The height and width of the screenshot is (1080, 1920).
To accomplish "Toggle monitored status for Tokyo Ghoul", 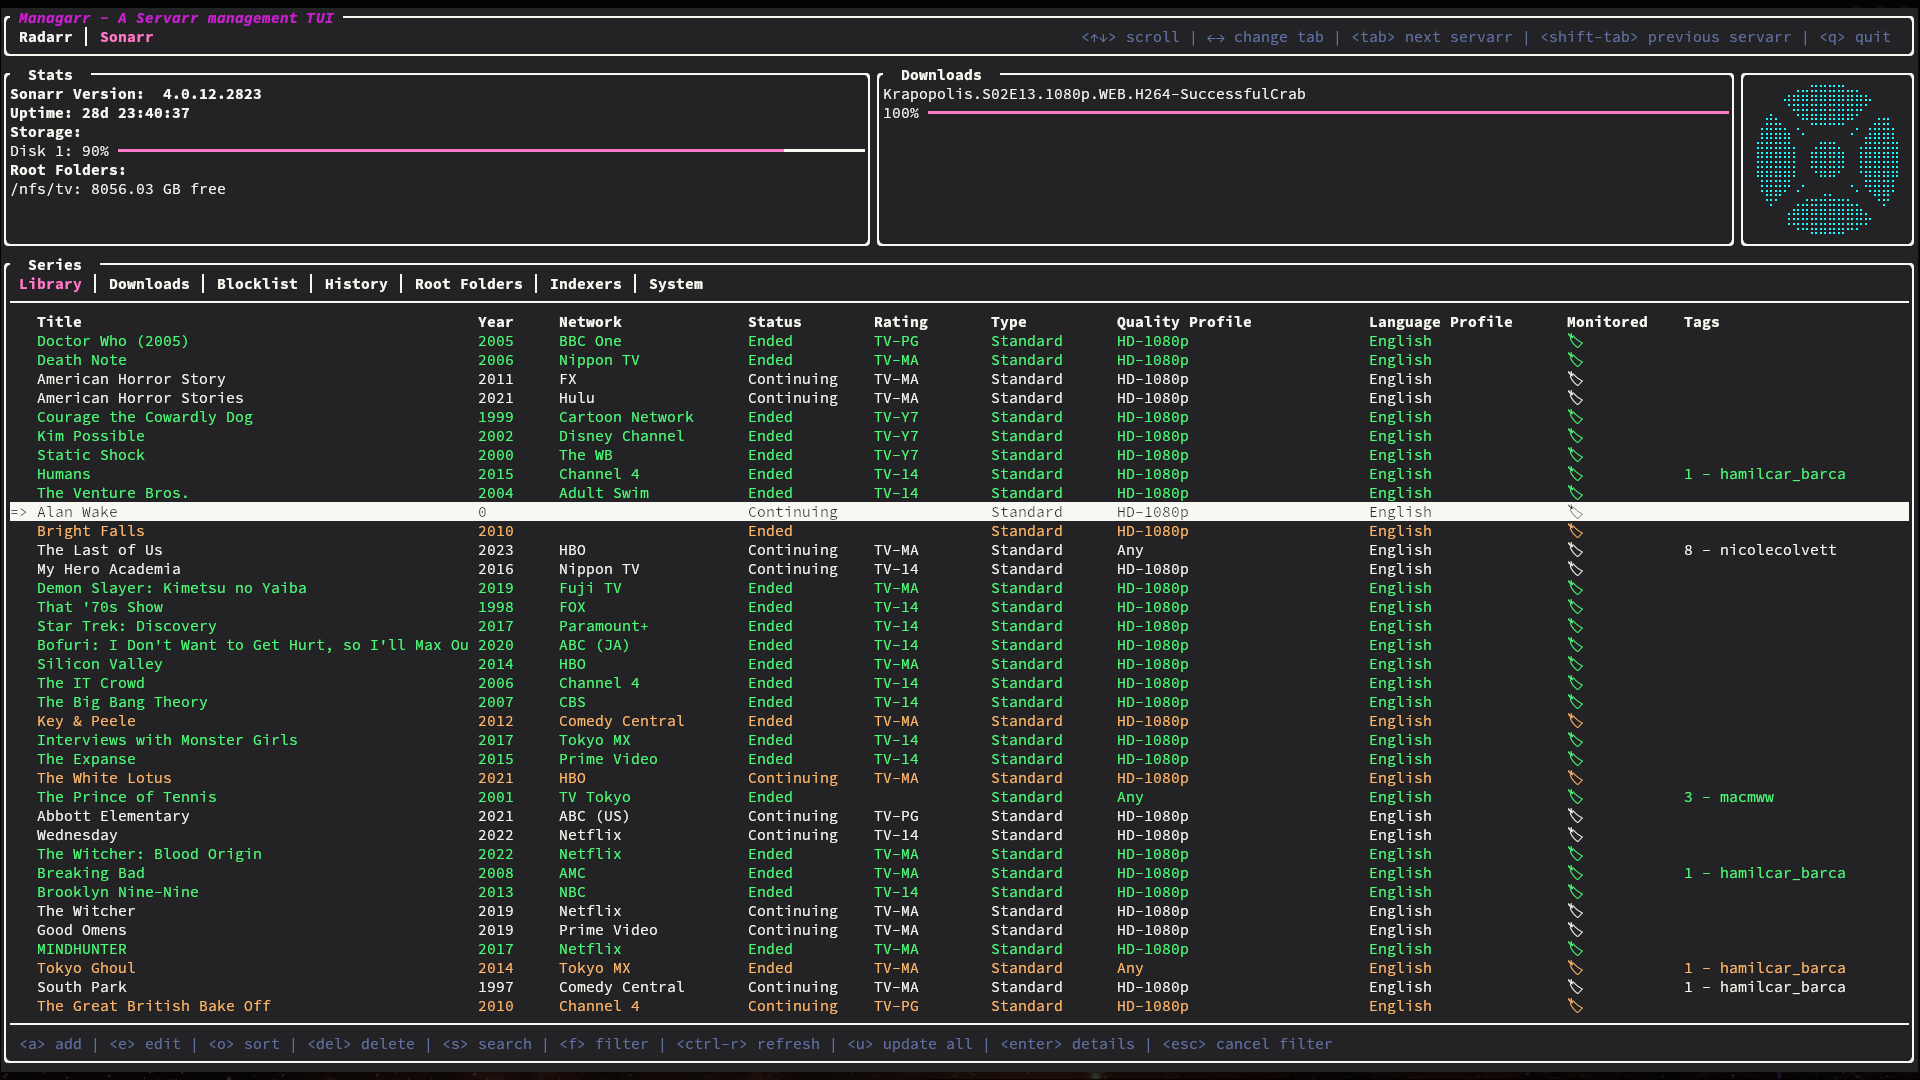I will [x=1576, y=968].
